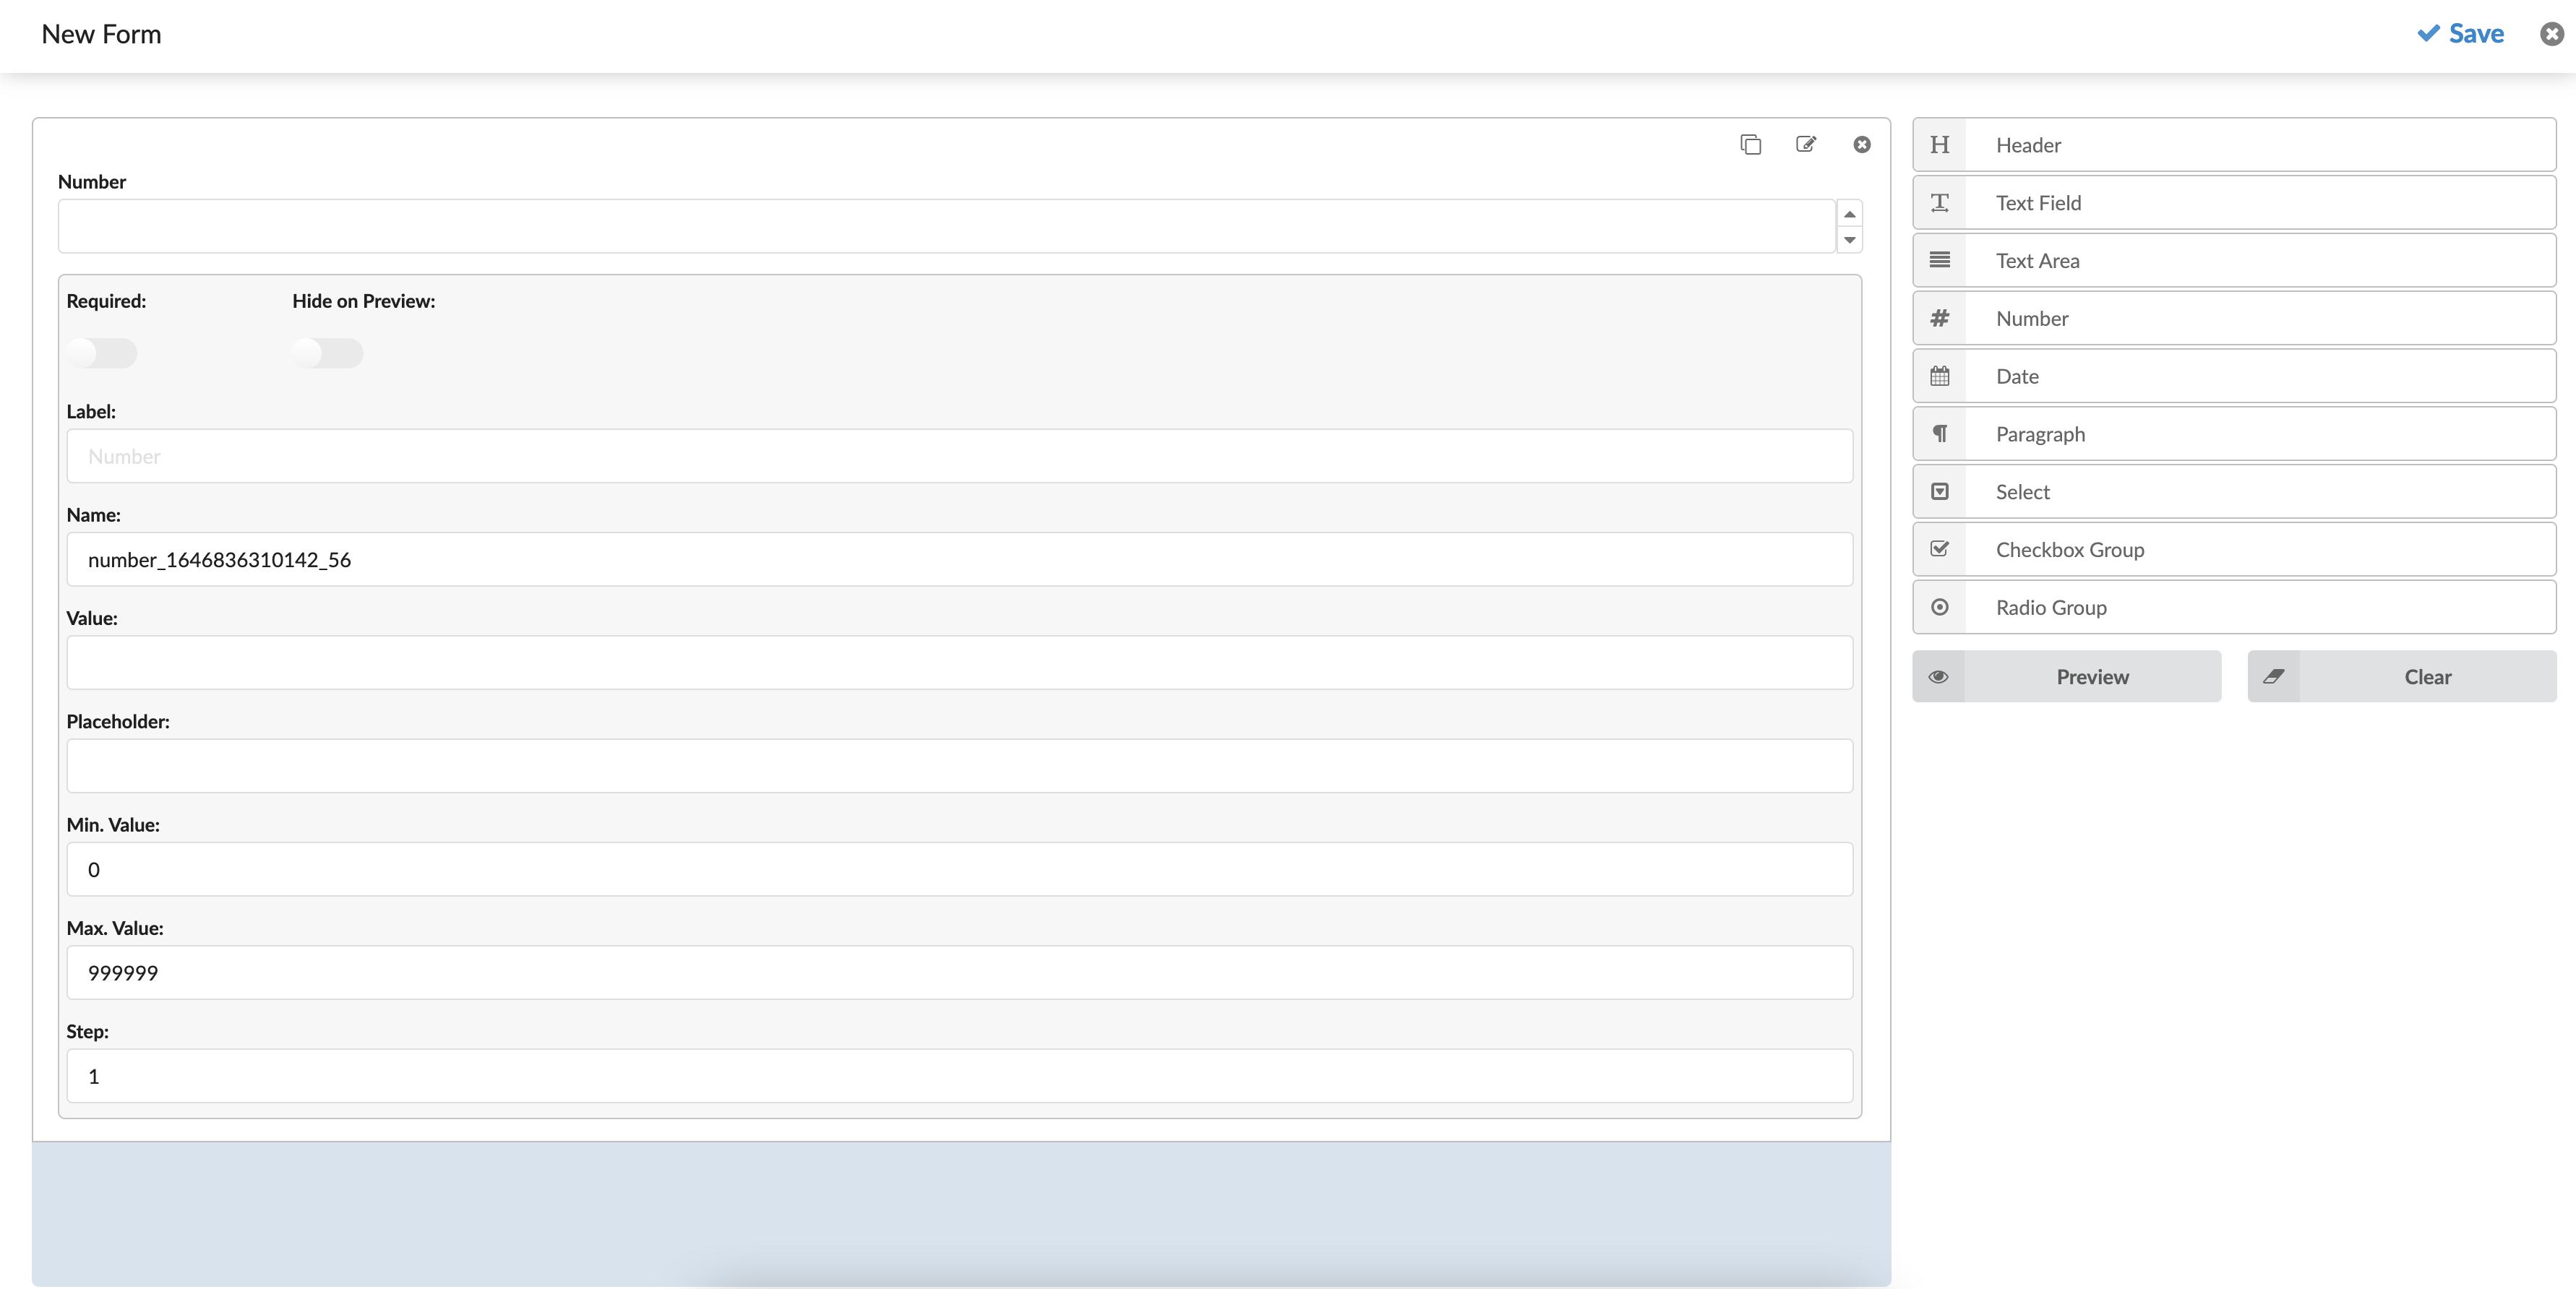Viewport: 2576px width, 1289px height.
Task: Close the New Form dialog
Action: pos(2552,34)
